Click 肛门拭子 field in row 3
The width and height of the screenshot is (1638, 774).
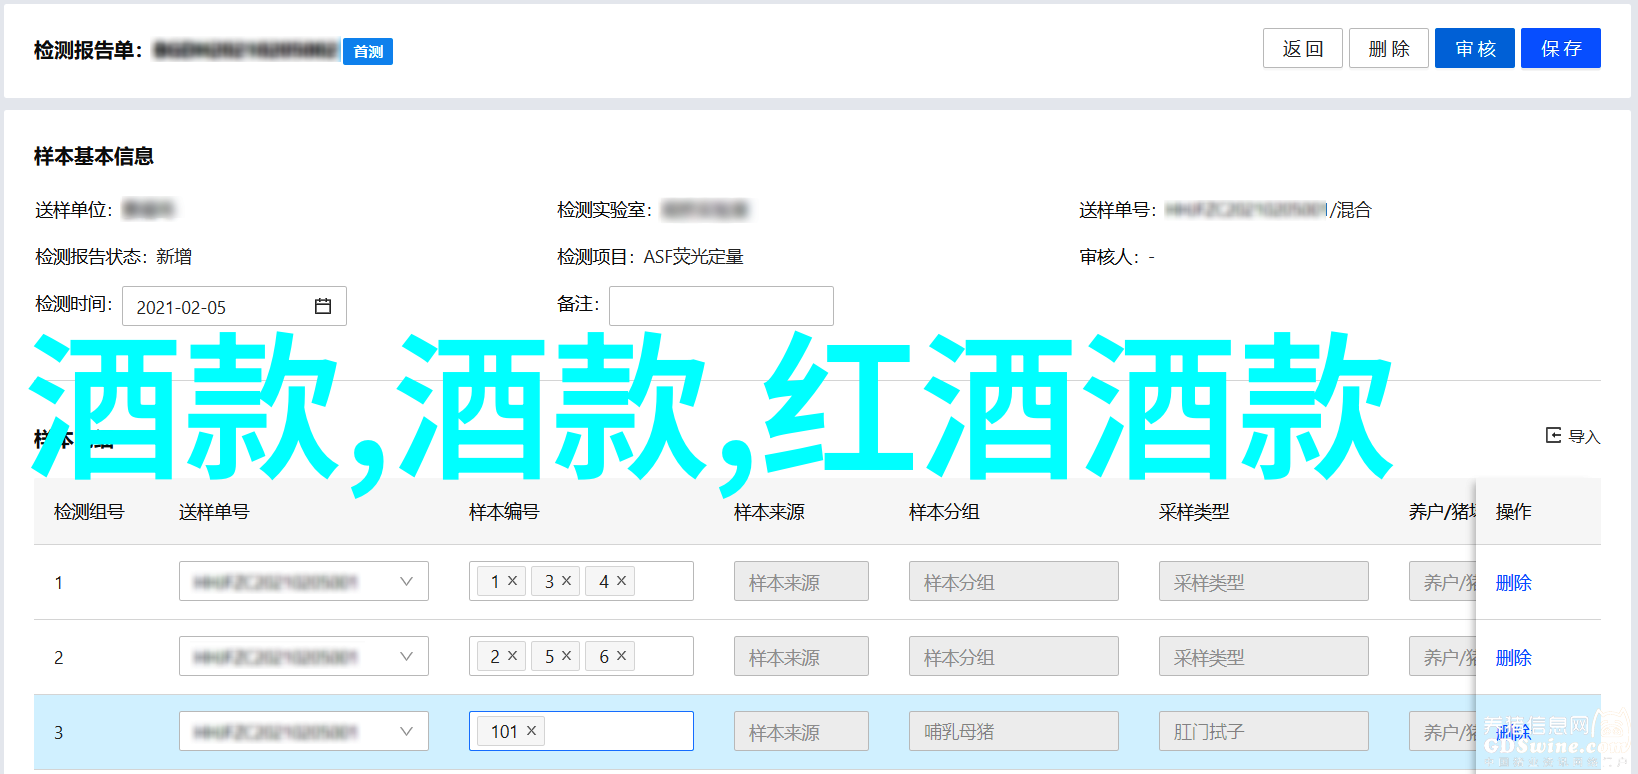click(x=1264, y=731)
